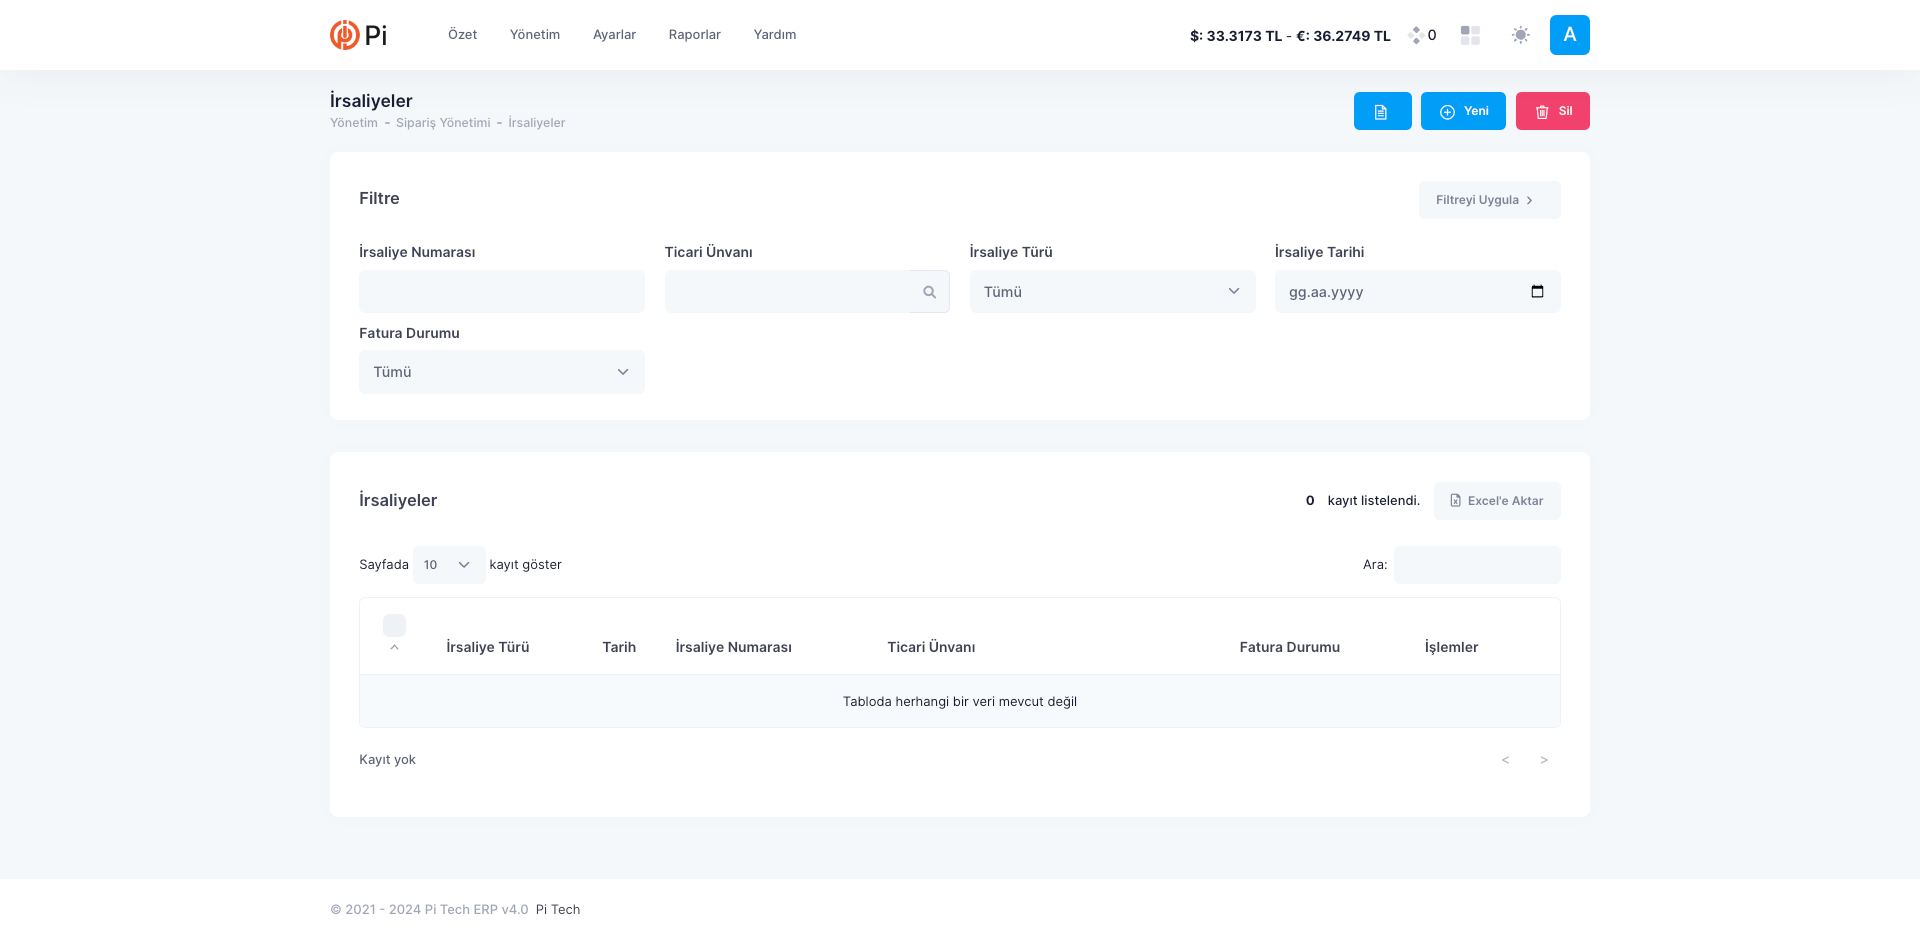Viewport: 1920px width, 939px height.
Task: Click the search icon in Ticari Ünvanı
Action: pyautogui.click(x=929, y=292)
